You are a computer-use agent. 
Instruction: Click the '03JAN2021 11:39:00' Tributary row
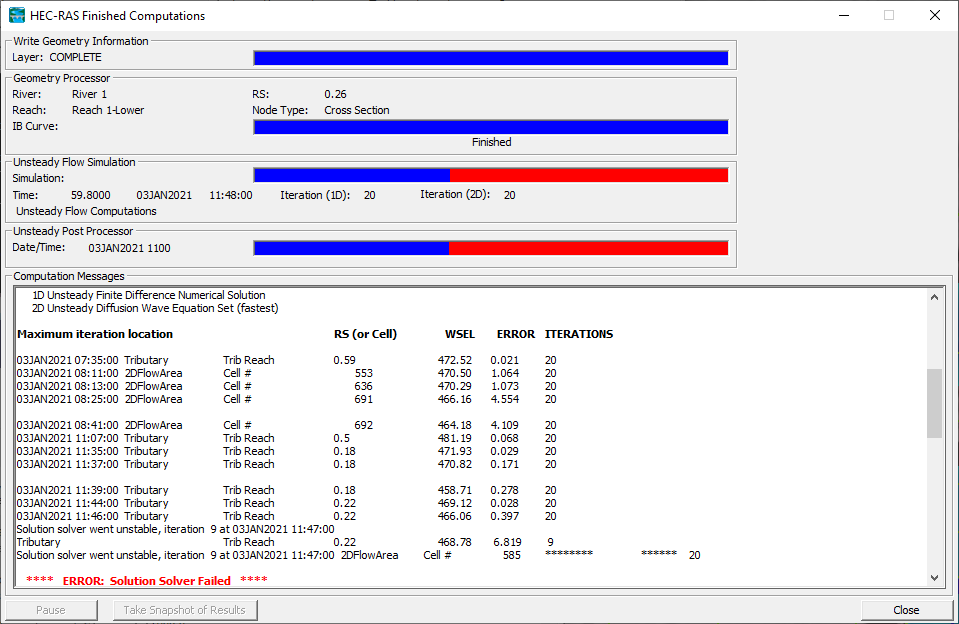pyautogui.click(x=286, y=490)
